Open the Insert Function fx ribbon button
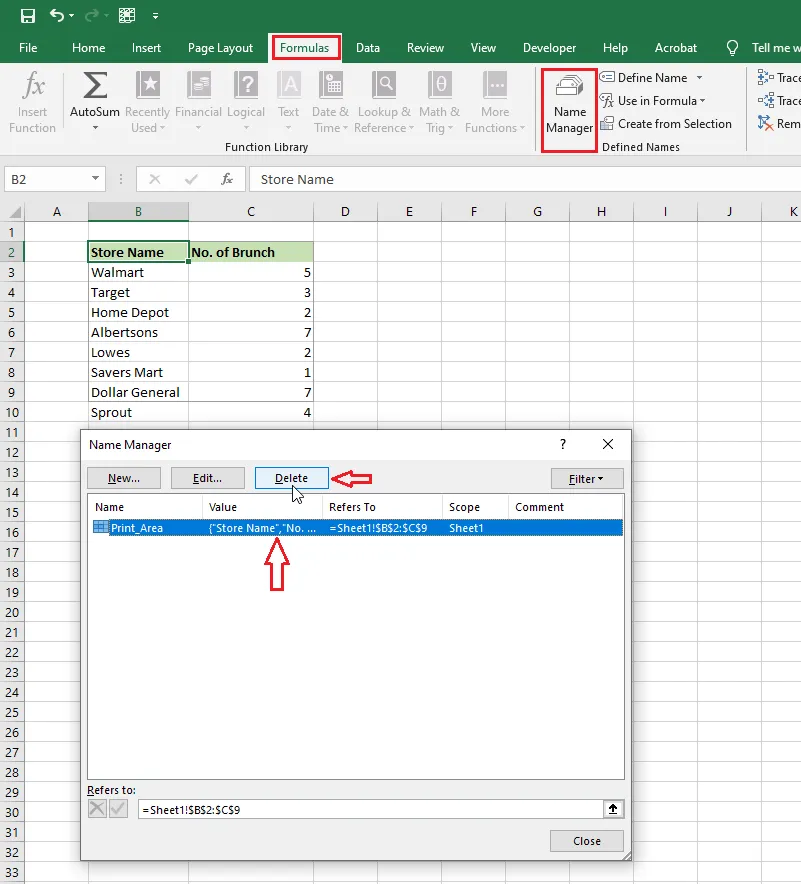Viewport: 801px width, 884px height. (x=33, y=102)
